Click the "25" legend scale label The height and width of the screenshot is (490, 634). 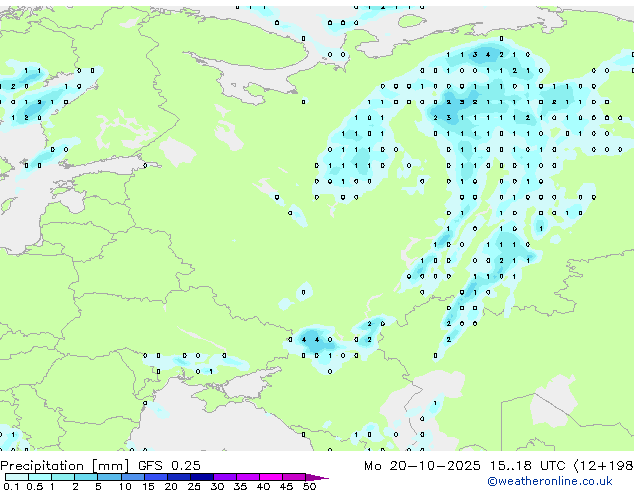tap(194, 486)
